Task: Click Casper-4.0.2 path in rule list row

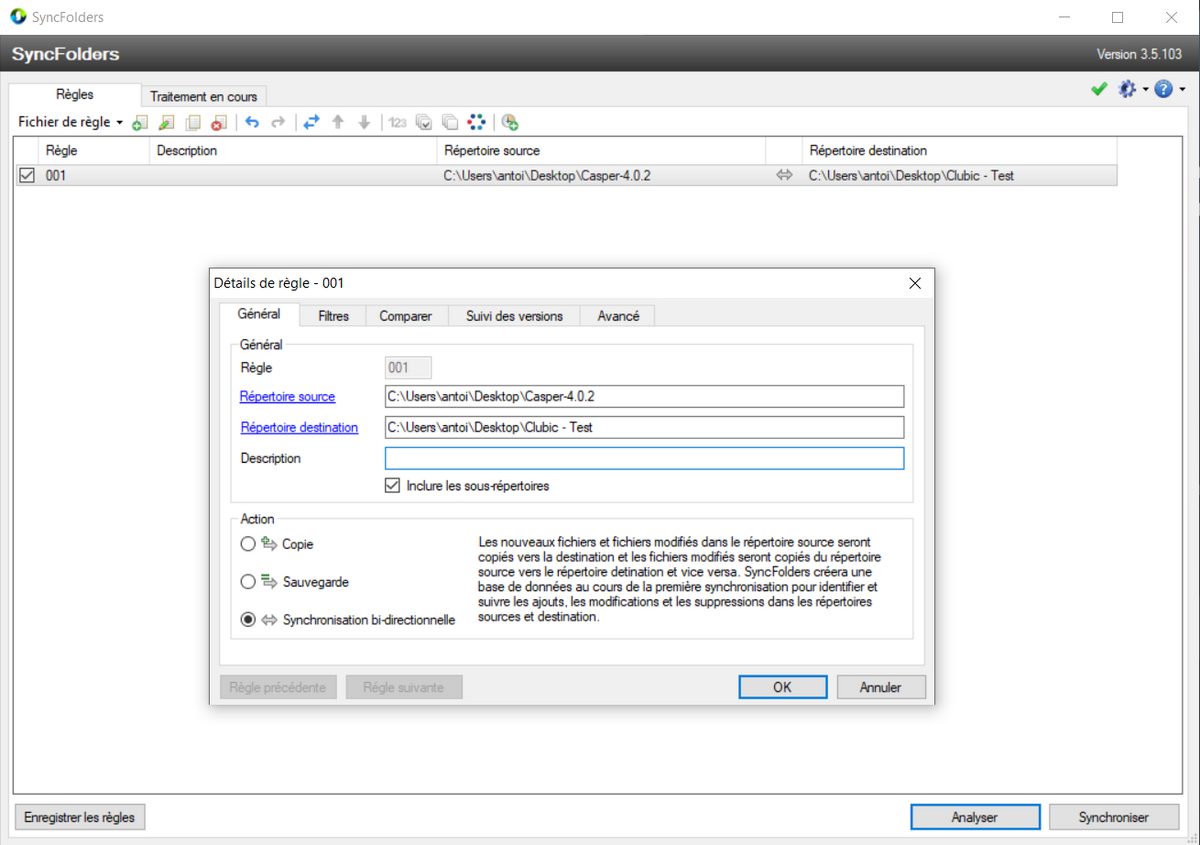Action: click(546, 176)
